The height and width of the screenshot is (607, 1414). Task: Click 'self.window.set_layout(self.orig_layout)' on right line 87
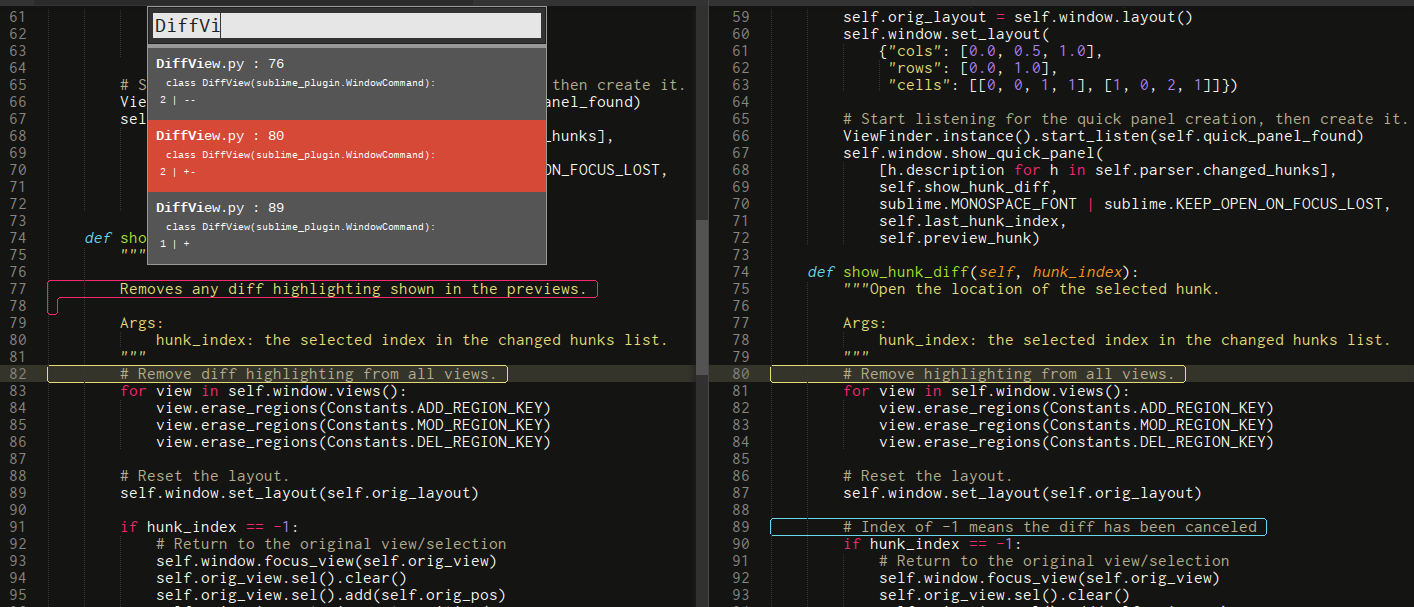1023,493
